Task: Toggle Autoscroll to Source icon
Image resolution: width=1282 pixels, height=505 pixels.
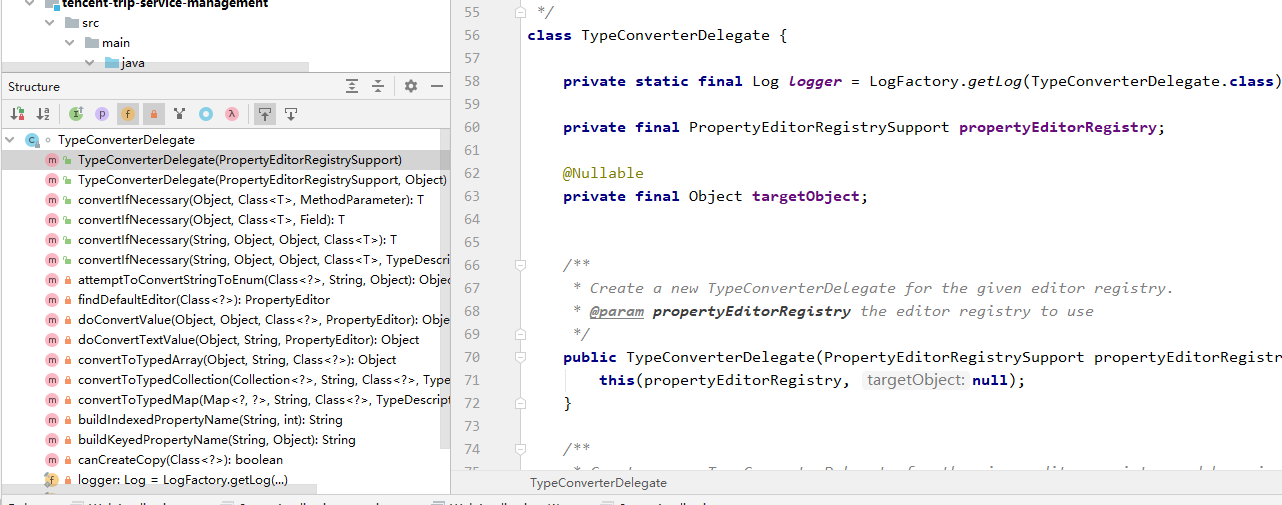Action: [x=264, y=114]
